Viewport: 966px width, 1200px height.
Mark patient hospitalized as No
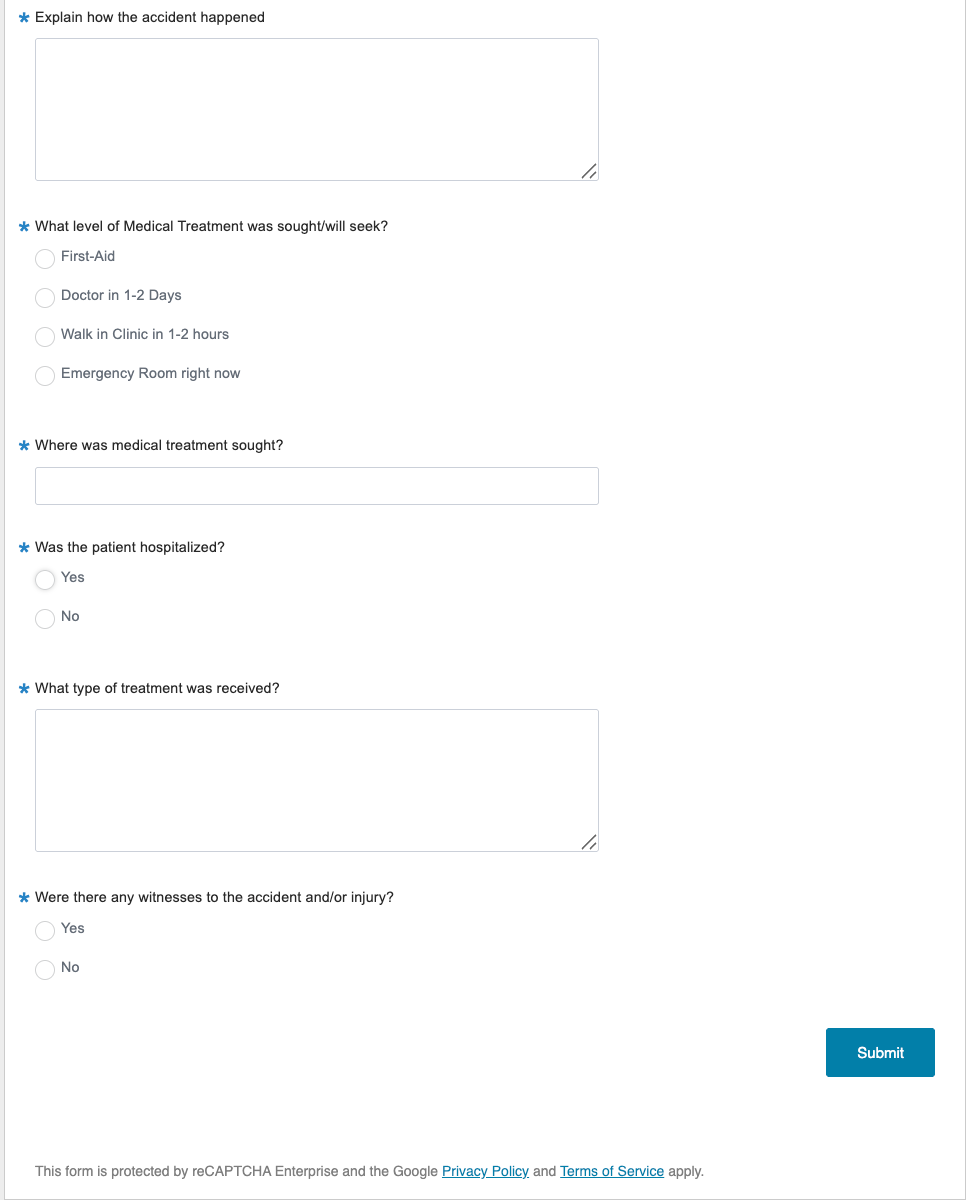coord(45,619)
